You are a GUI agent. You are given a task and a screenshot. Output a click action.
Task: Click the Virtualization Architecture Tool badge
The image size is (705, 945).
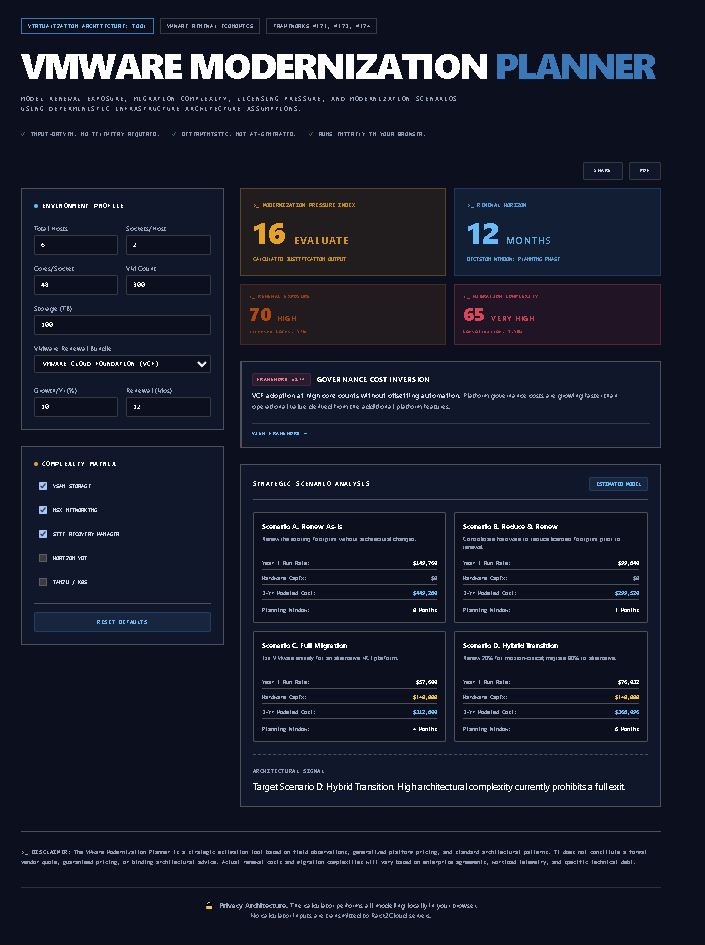pyautogui.click(x=87, y=26)
